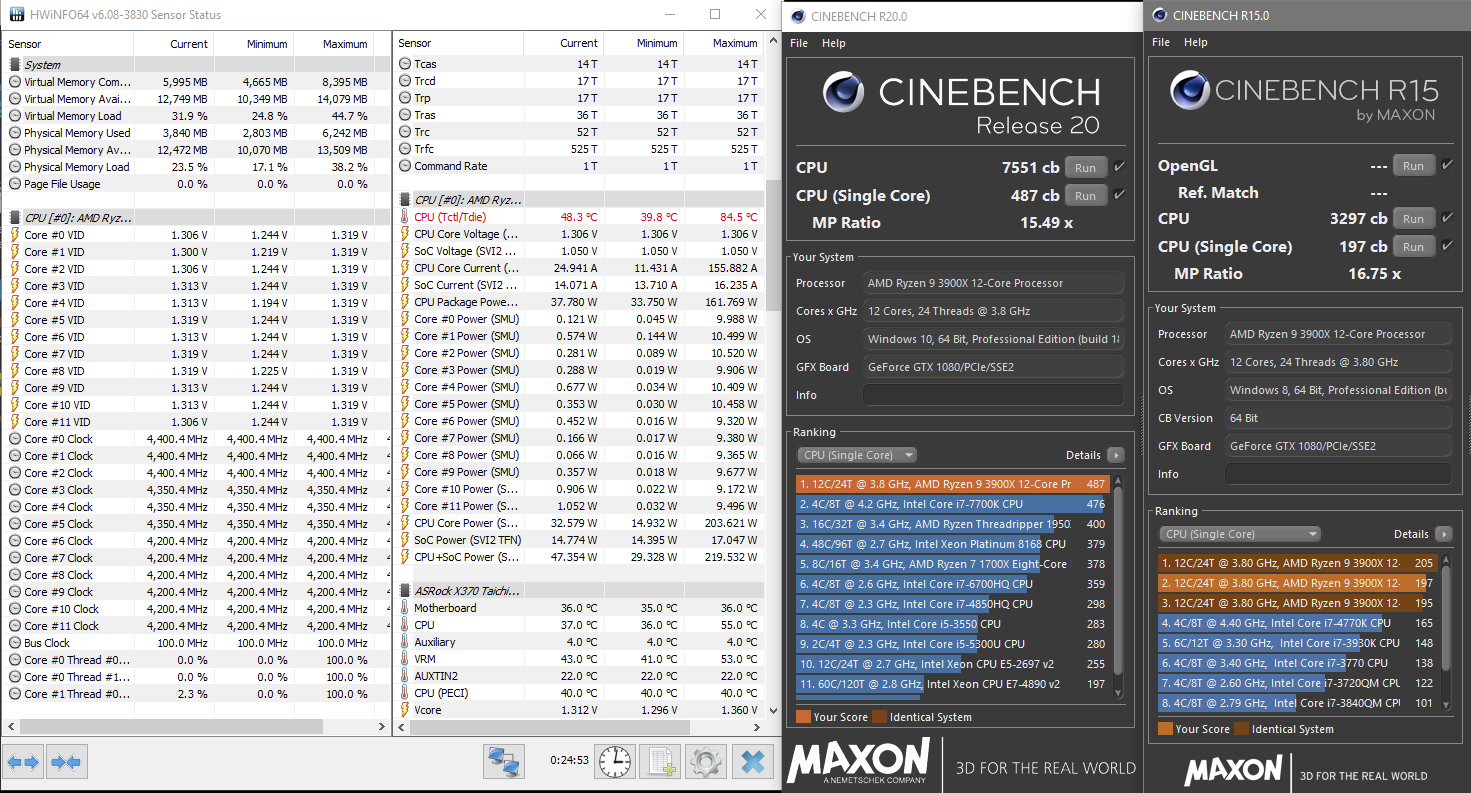1471x793 pixels.
Task: Click the CPU (Tctl/Tdie) thermometer icon
Action: (404, 217)
